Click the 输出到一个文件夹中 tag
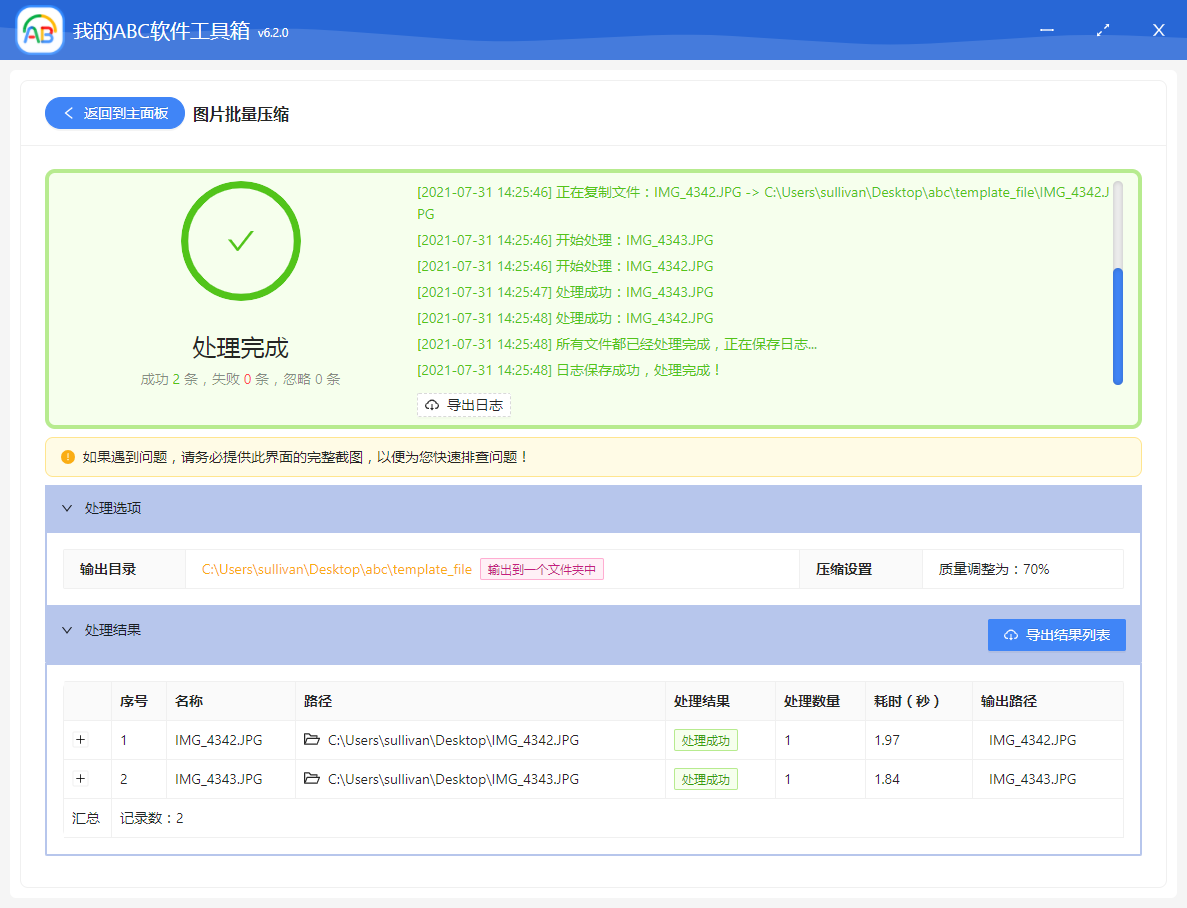Viewport: 1187px width, 908px height. click(541, 569)
